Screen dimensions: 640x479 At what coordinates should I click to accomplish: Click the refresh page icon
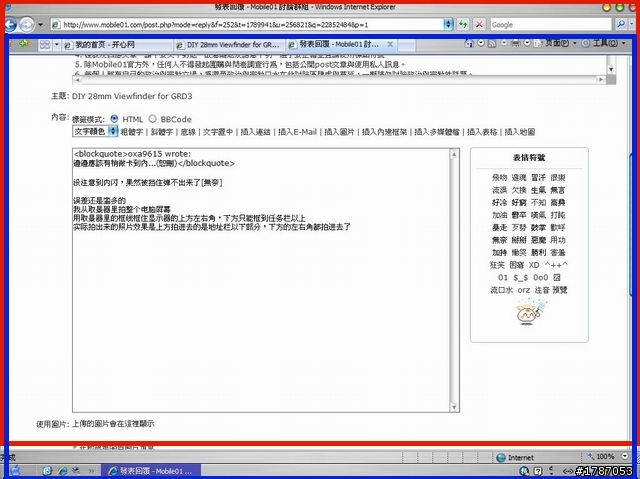tap(463, 24)
